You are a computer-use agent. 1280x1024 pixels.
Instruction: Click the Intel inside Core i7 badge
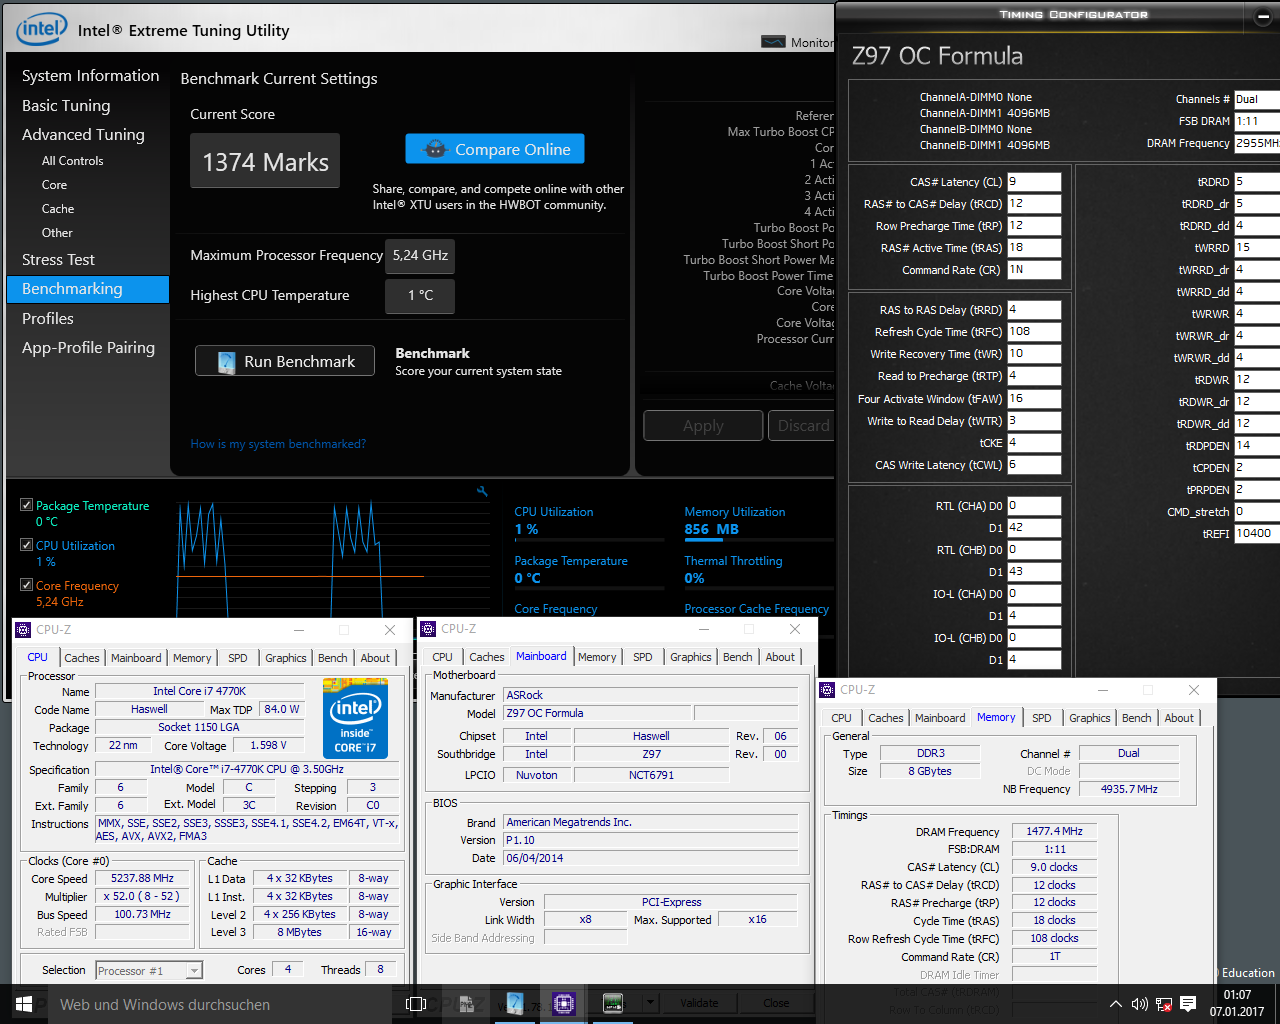[x=355, y=718]
